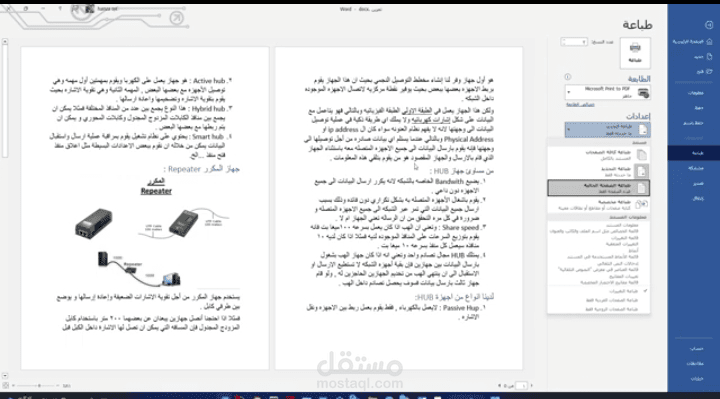
Task: Click the preview zoom slider
Action: tap(35, 386)
